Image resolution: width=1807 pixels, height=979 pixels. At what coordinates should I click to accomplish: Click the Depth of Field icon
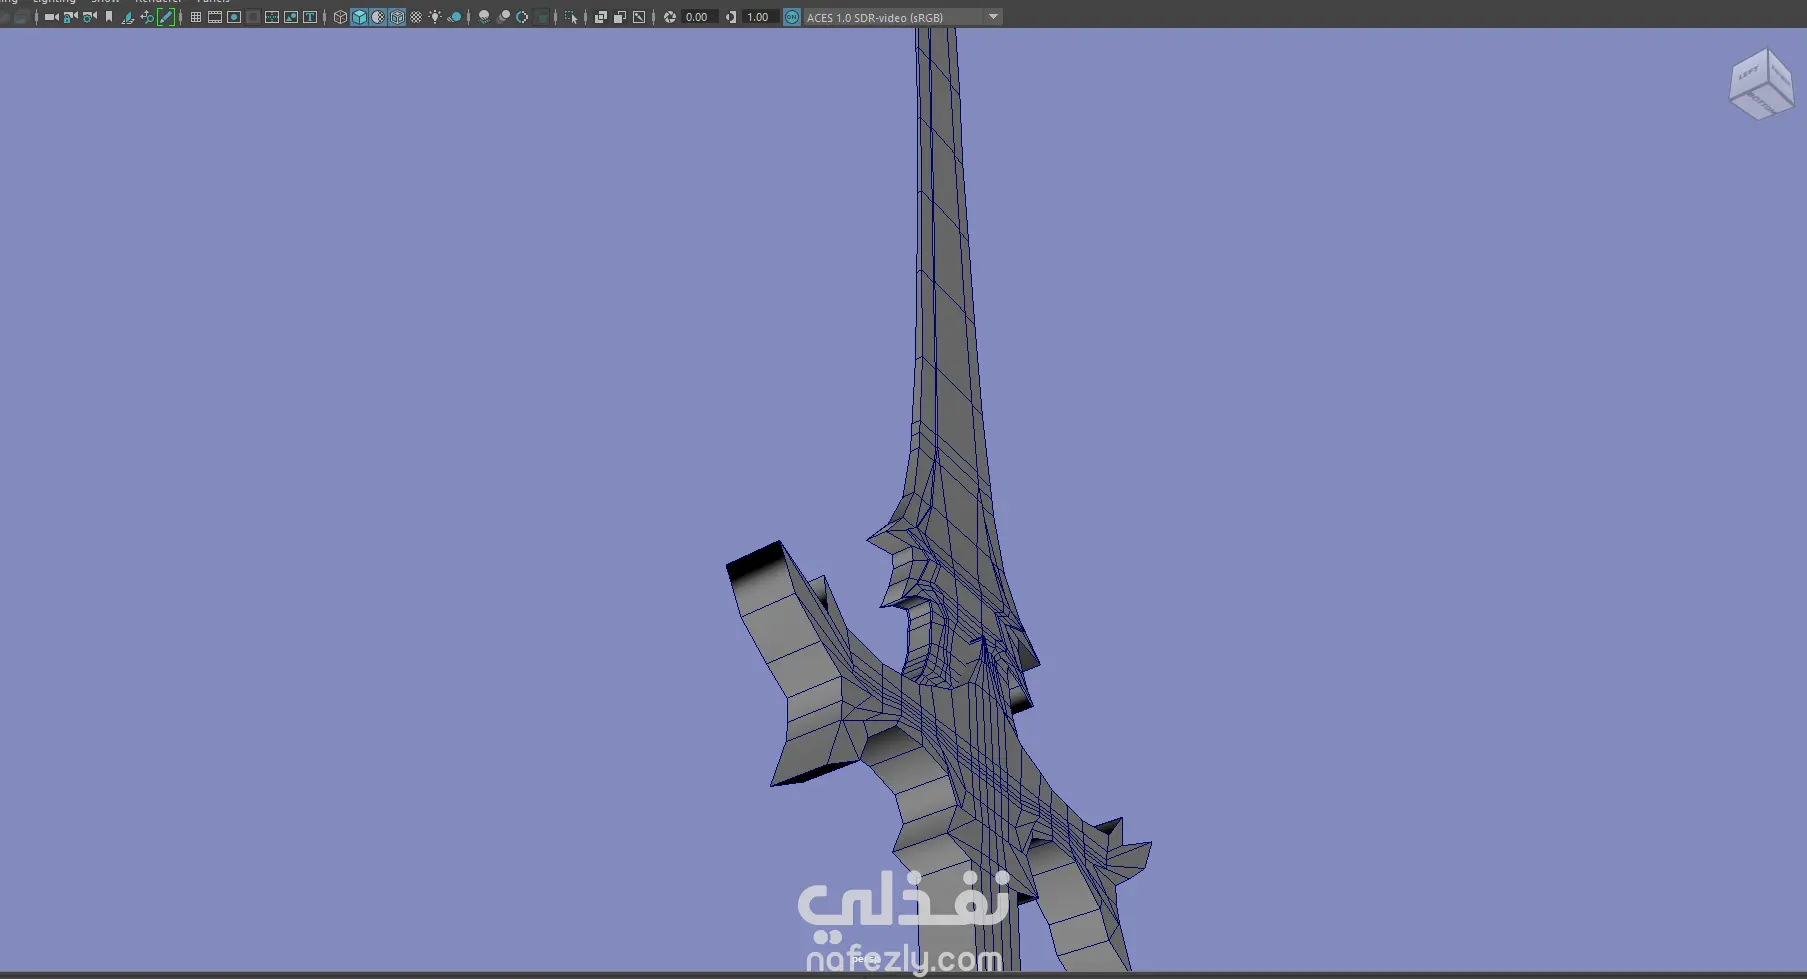coord(542,17)
